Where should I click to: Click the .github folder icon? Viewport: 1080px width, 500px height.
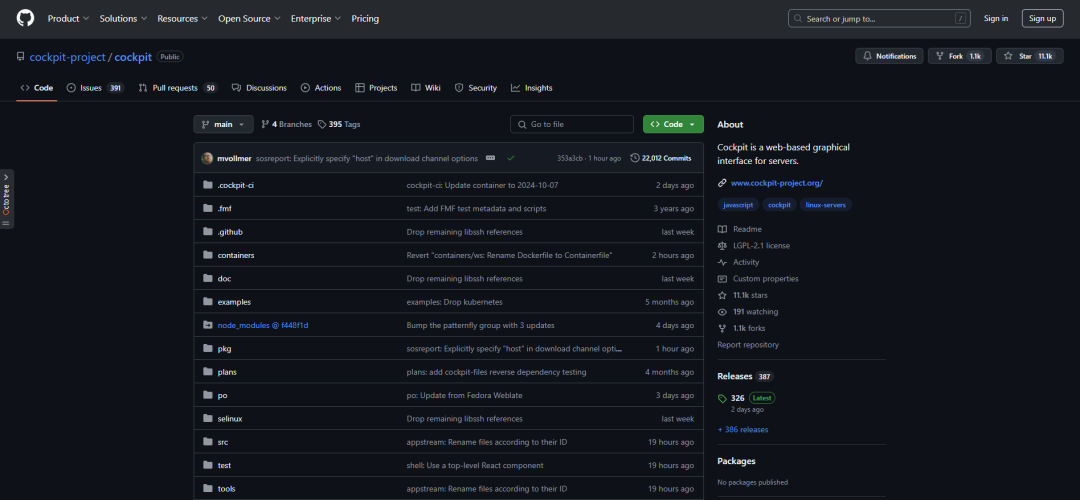(207, 231)
